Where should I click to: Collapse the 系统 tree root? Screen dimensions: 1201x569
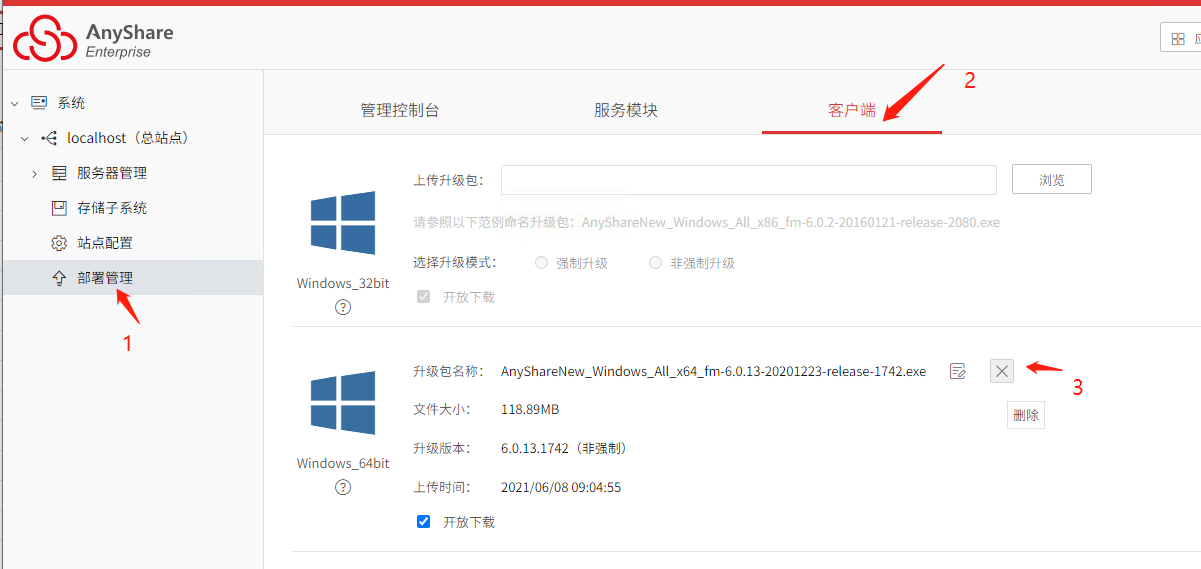click(x=14, y=103)
